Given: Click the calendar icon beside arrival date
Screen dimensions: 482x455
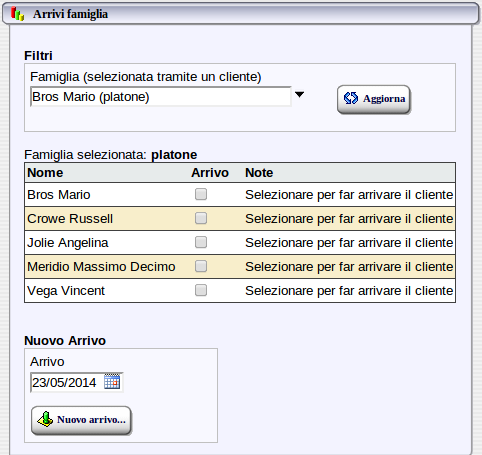Looking at the screenshot, I should pos(112,382).
